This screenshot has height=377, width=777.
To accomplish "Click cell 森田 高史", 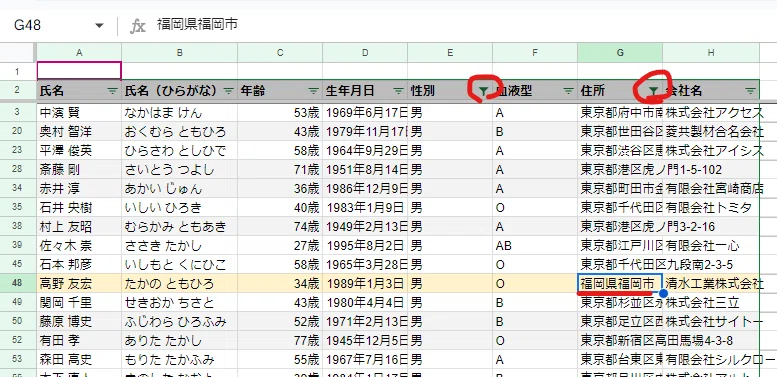I will pos(79,360).
